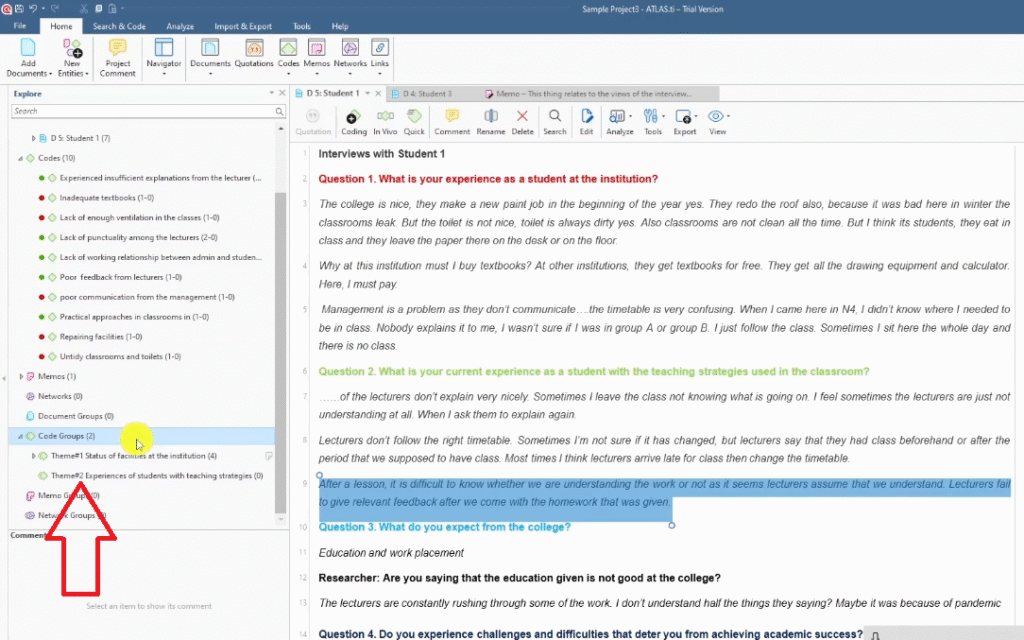The width and height of the screenshot is (1024, 640).
Task: Open the Networks manager in ribbon
Action: click(350, 58)
